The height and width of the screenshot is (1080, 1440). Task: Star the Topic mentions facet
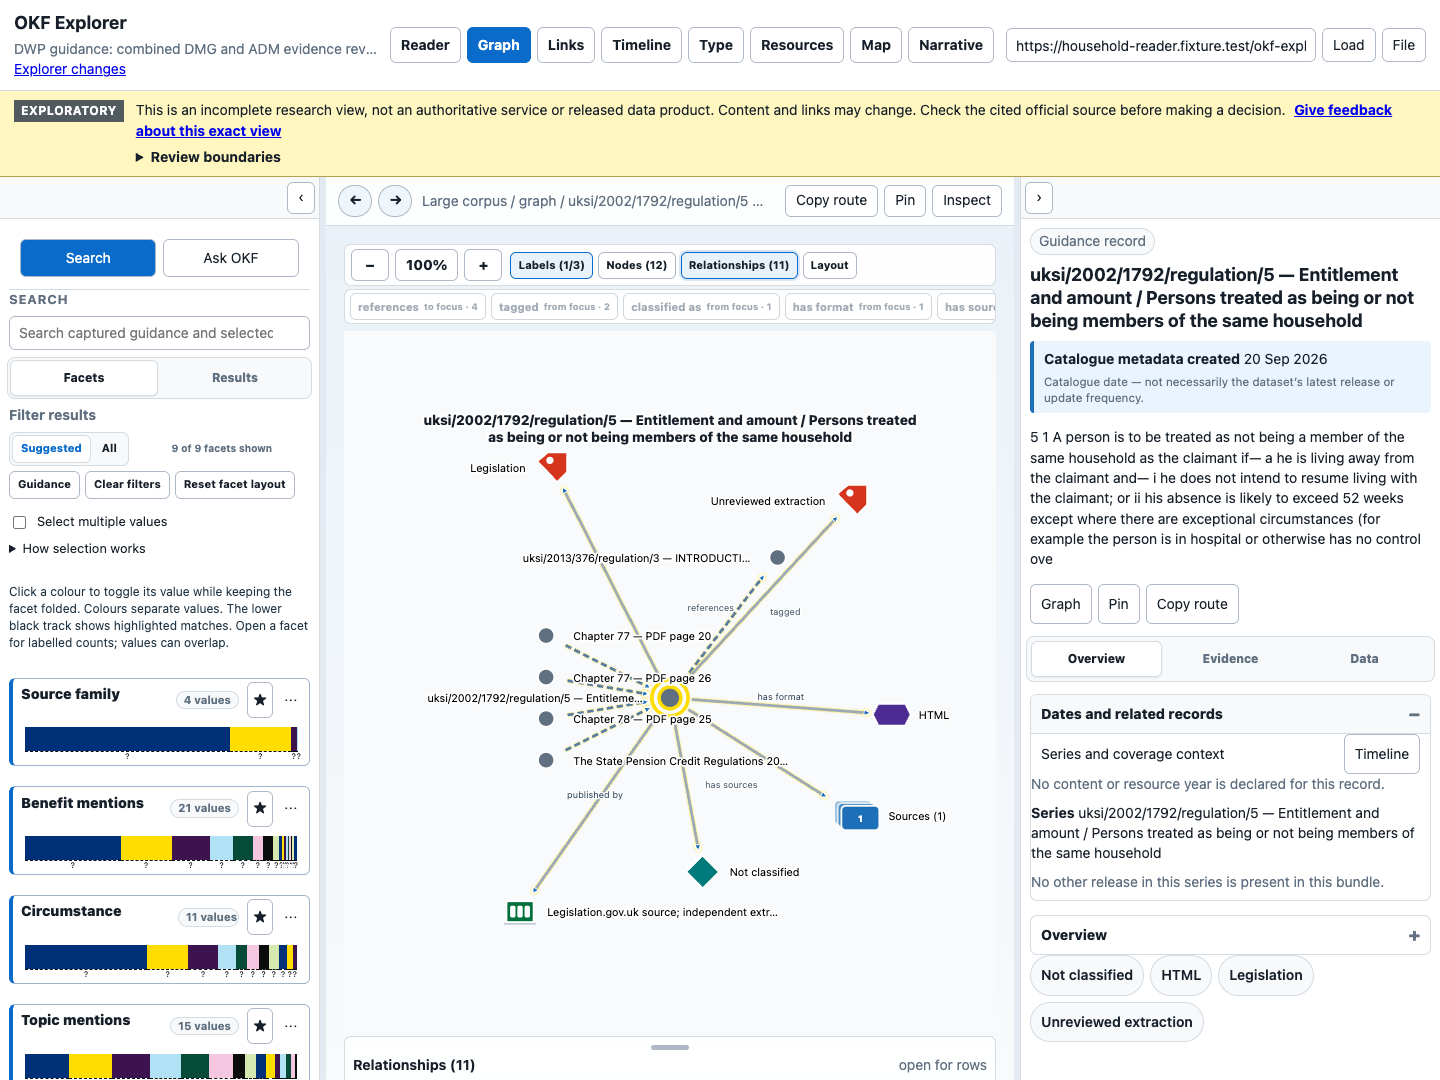(x=260, y=1026)
